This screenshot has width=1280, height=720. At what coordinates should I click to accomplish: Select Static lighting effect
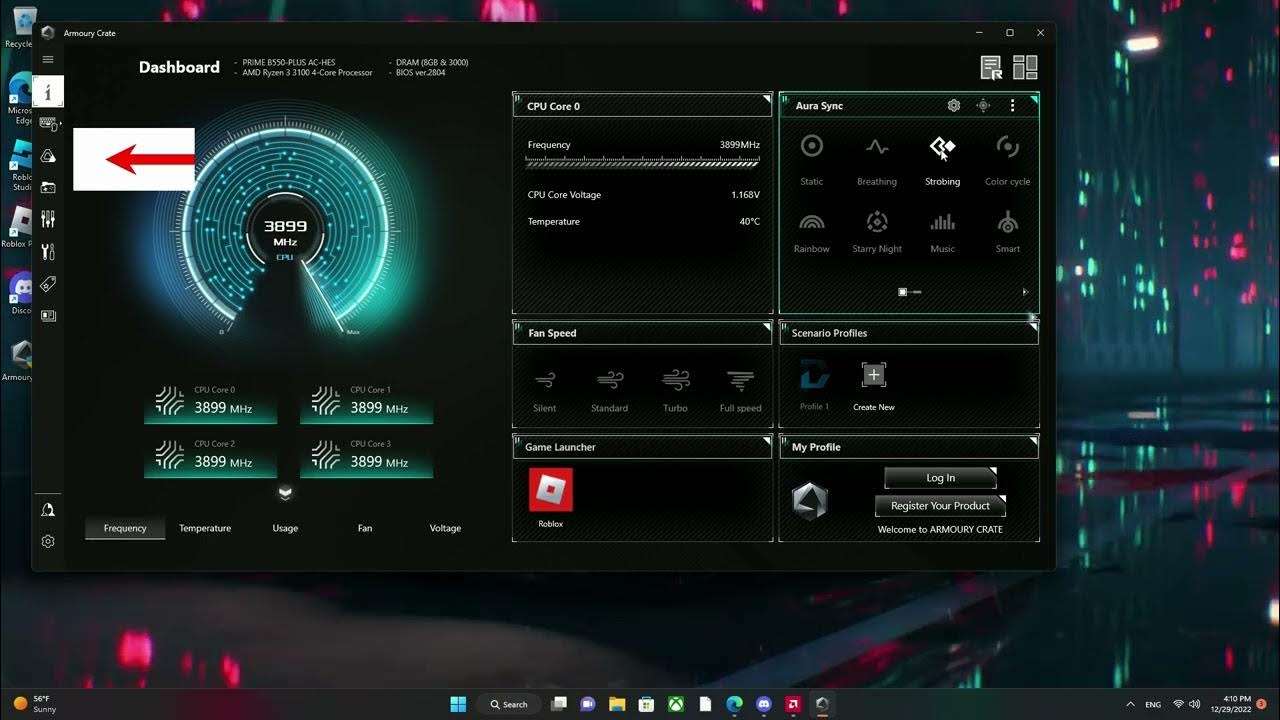[x=812, y=159]
